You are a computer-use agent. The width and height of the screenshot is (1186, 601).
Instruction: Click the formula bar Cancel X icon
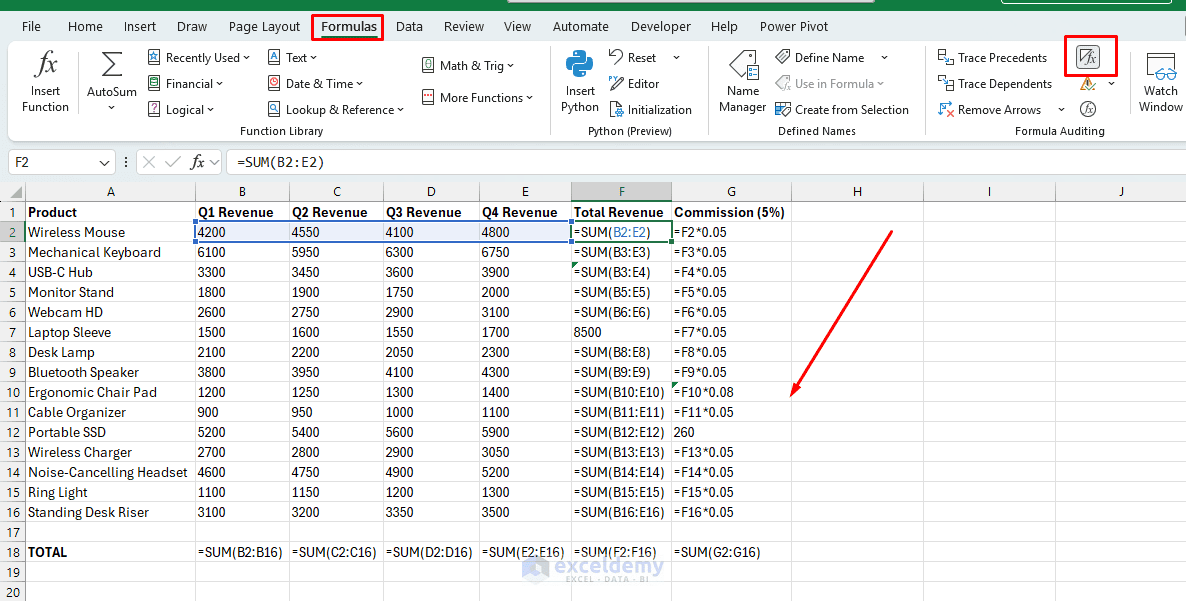[x=149, y=162]
